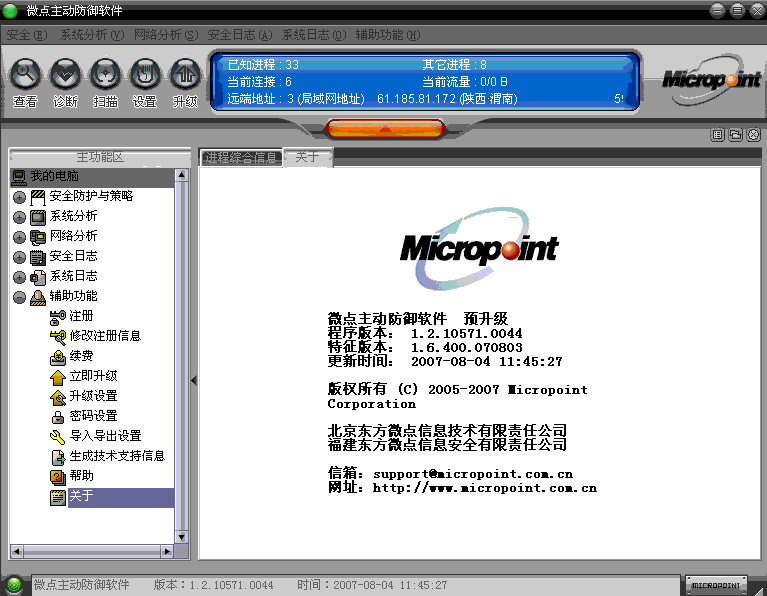This screenshot has height=596, width=767.
Task: Click the first small panel icon under the Micropoint logo
Action: coord(718,135)
